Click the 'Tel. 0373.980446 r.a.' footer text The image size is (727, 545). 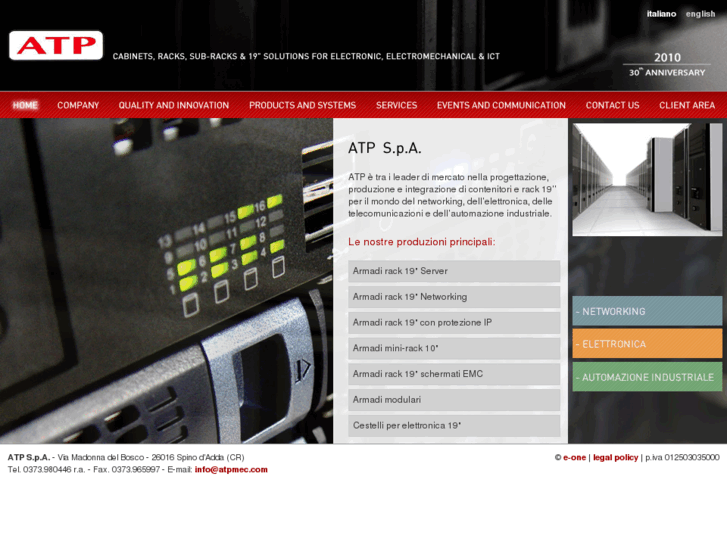[46, 469]
